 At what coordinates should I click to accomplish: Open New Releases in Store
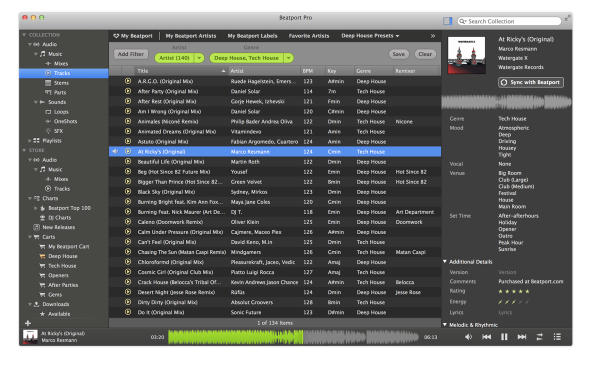click(x=58, y=227)
